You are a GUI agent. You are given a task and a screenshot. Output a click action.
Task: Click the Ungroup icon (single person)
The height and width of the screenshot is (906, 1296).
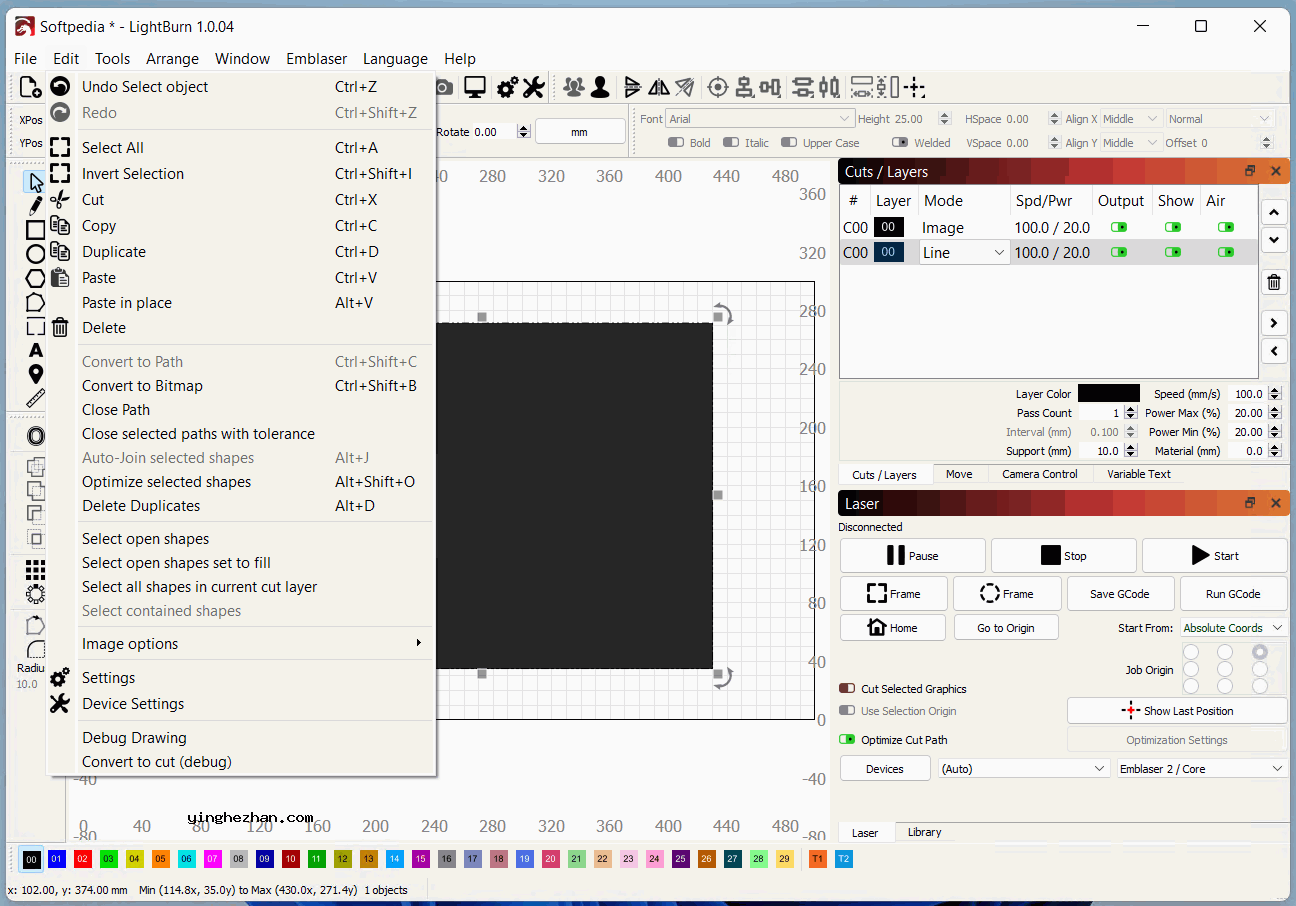(600, 88)
